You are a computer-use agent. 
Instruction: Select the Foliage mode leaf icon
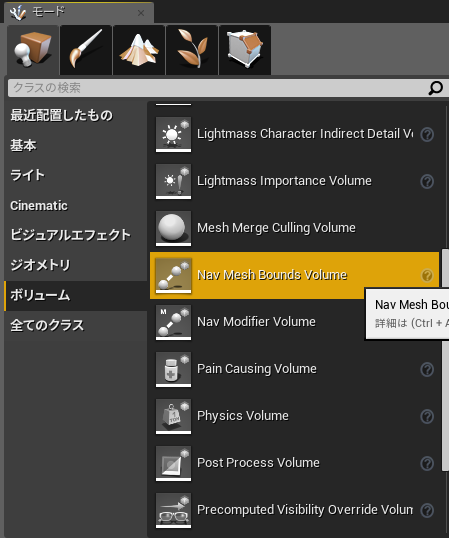point(192,50)
